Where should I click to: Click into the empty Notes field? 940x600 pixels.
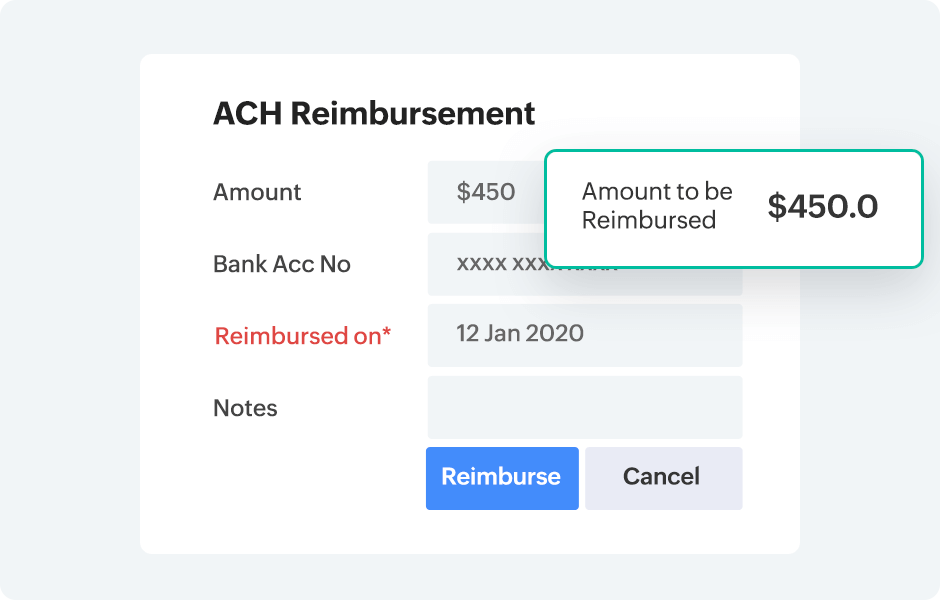[584, 407]
